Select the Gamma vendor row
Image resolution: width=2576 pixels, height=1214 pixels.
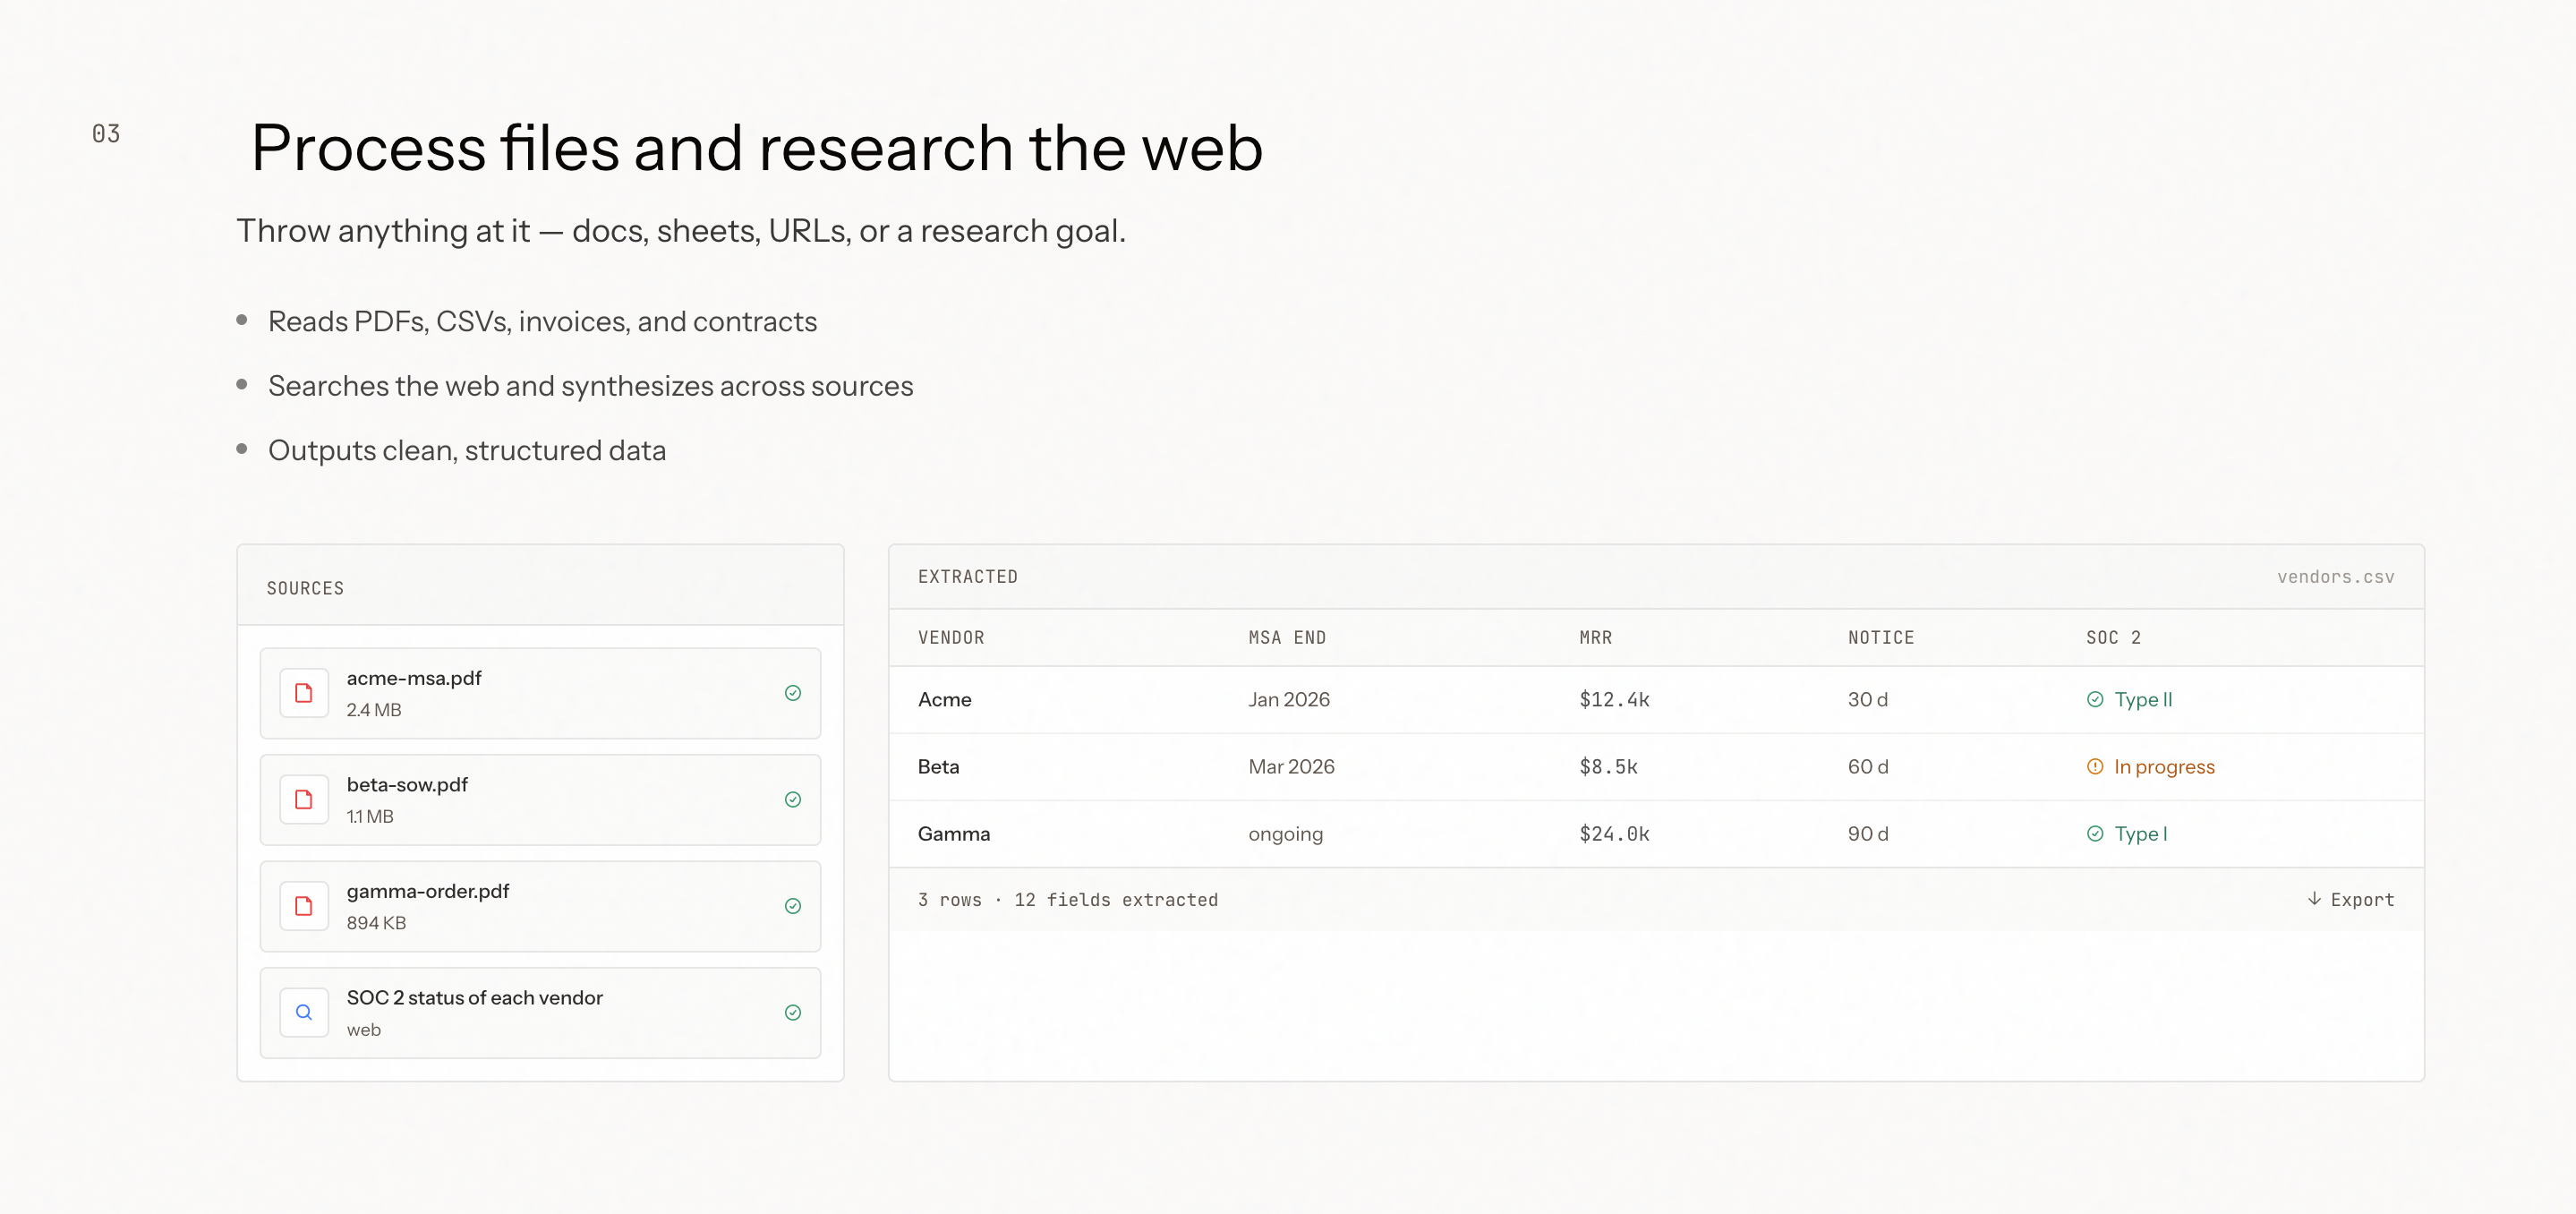(954, 834)
